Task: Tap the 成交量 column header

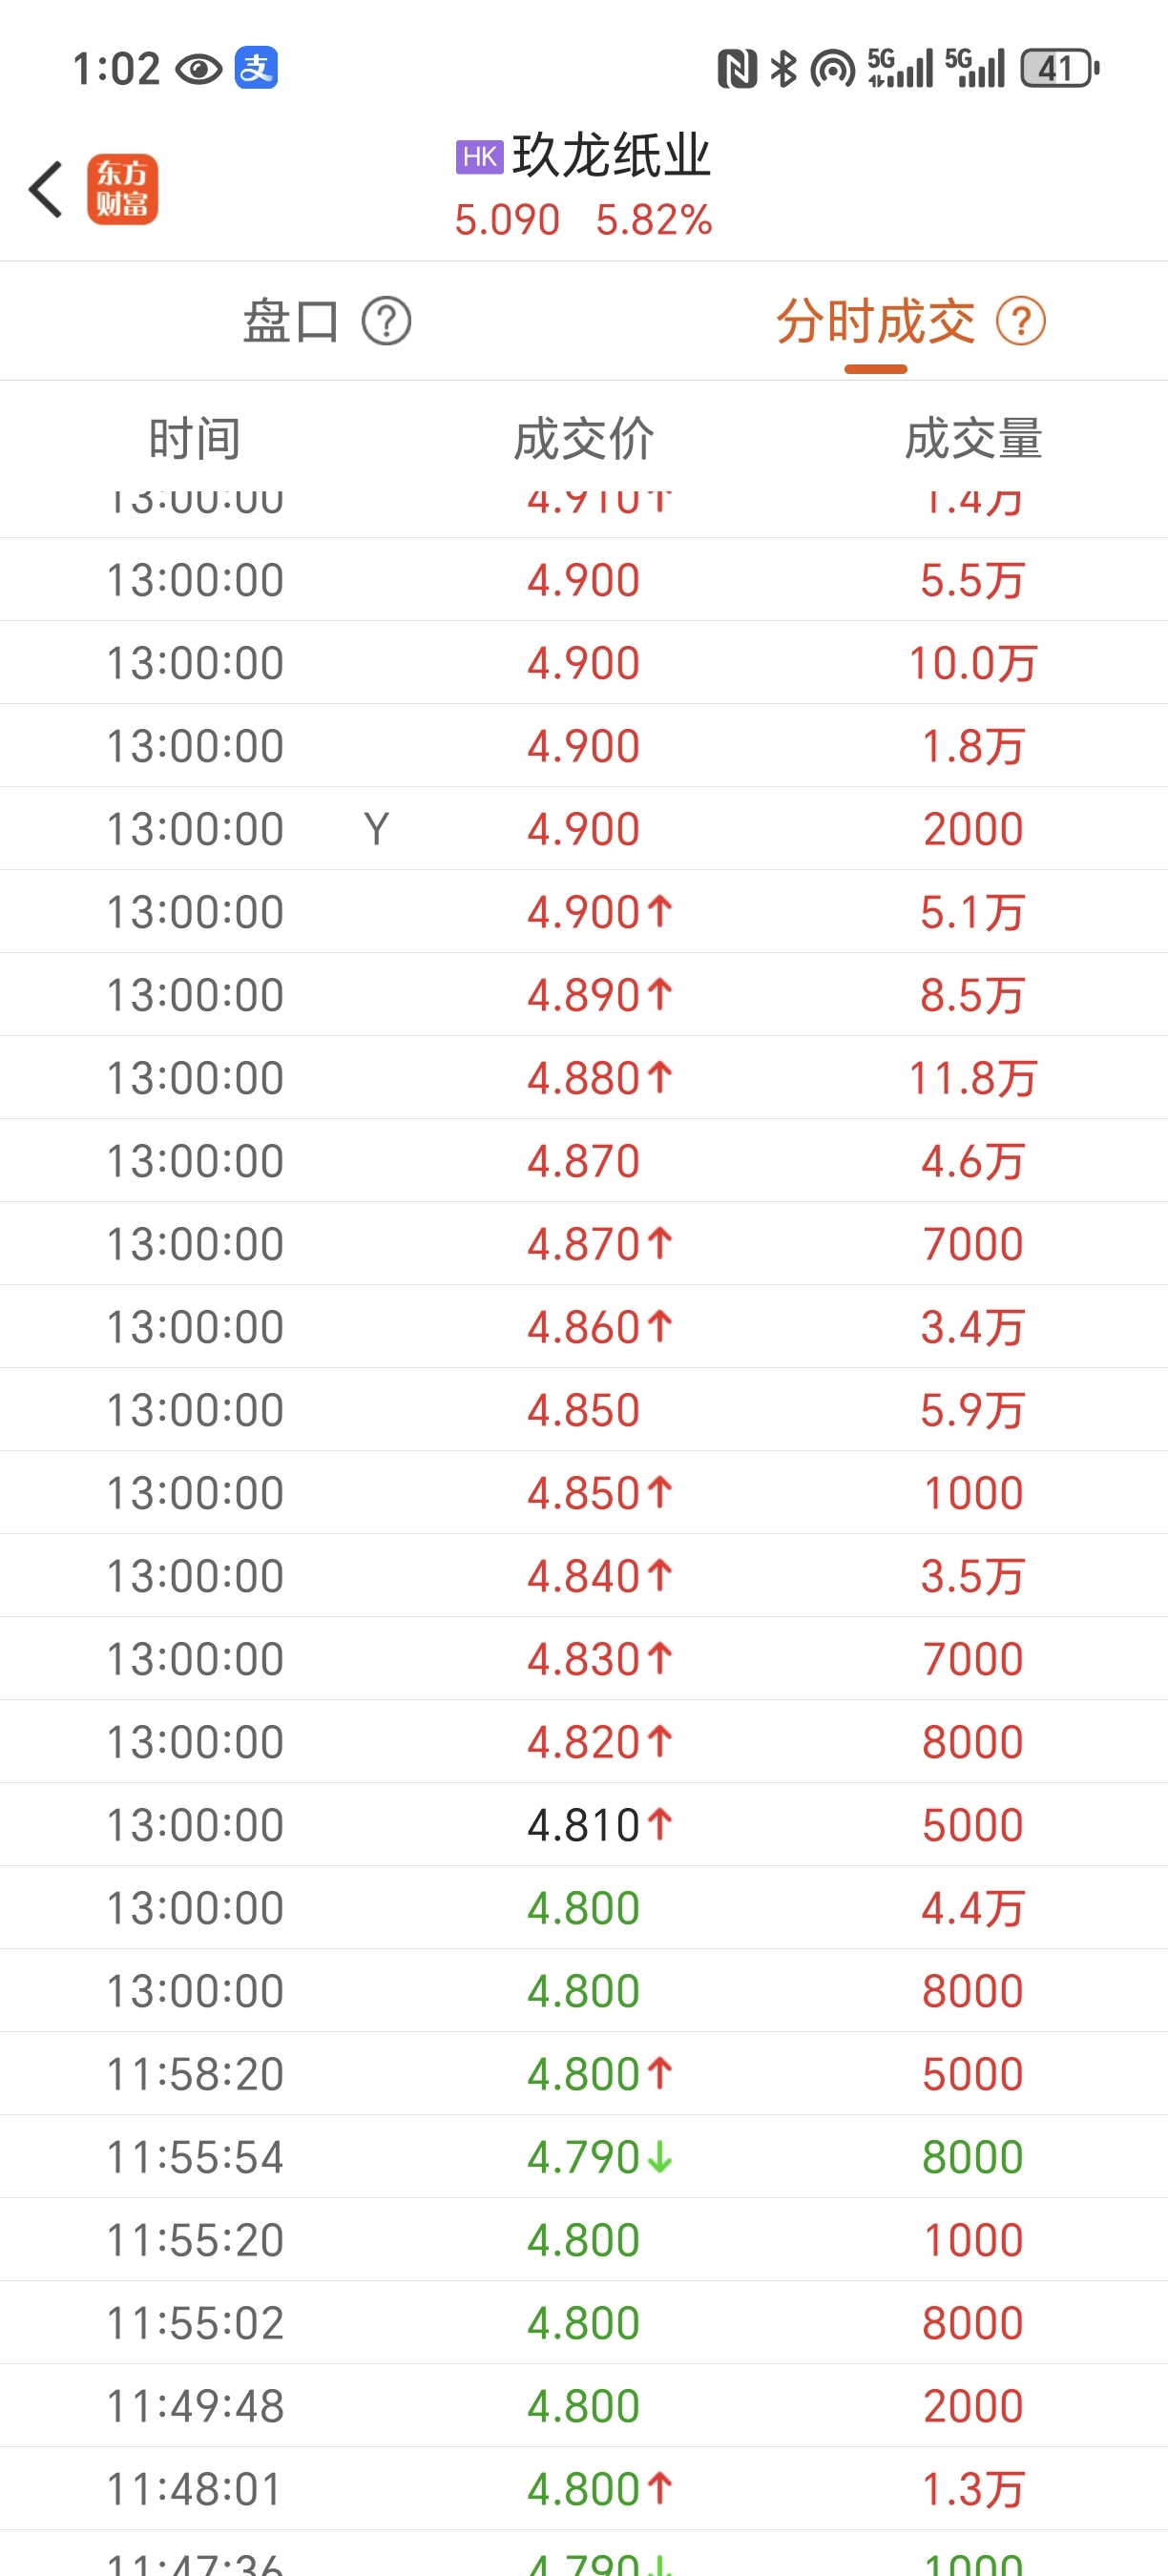Action: (x=973, y=439)
